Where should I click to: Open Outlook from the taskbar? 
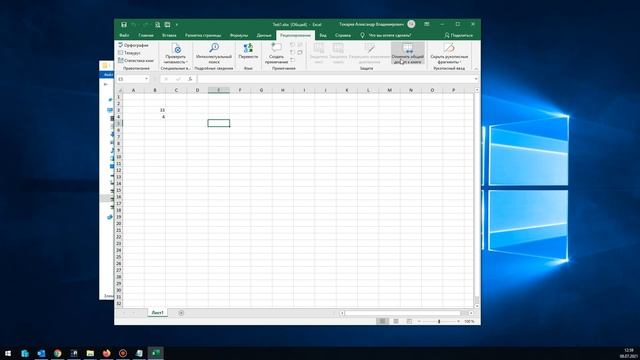(x=41, y=353)
